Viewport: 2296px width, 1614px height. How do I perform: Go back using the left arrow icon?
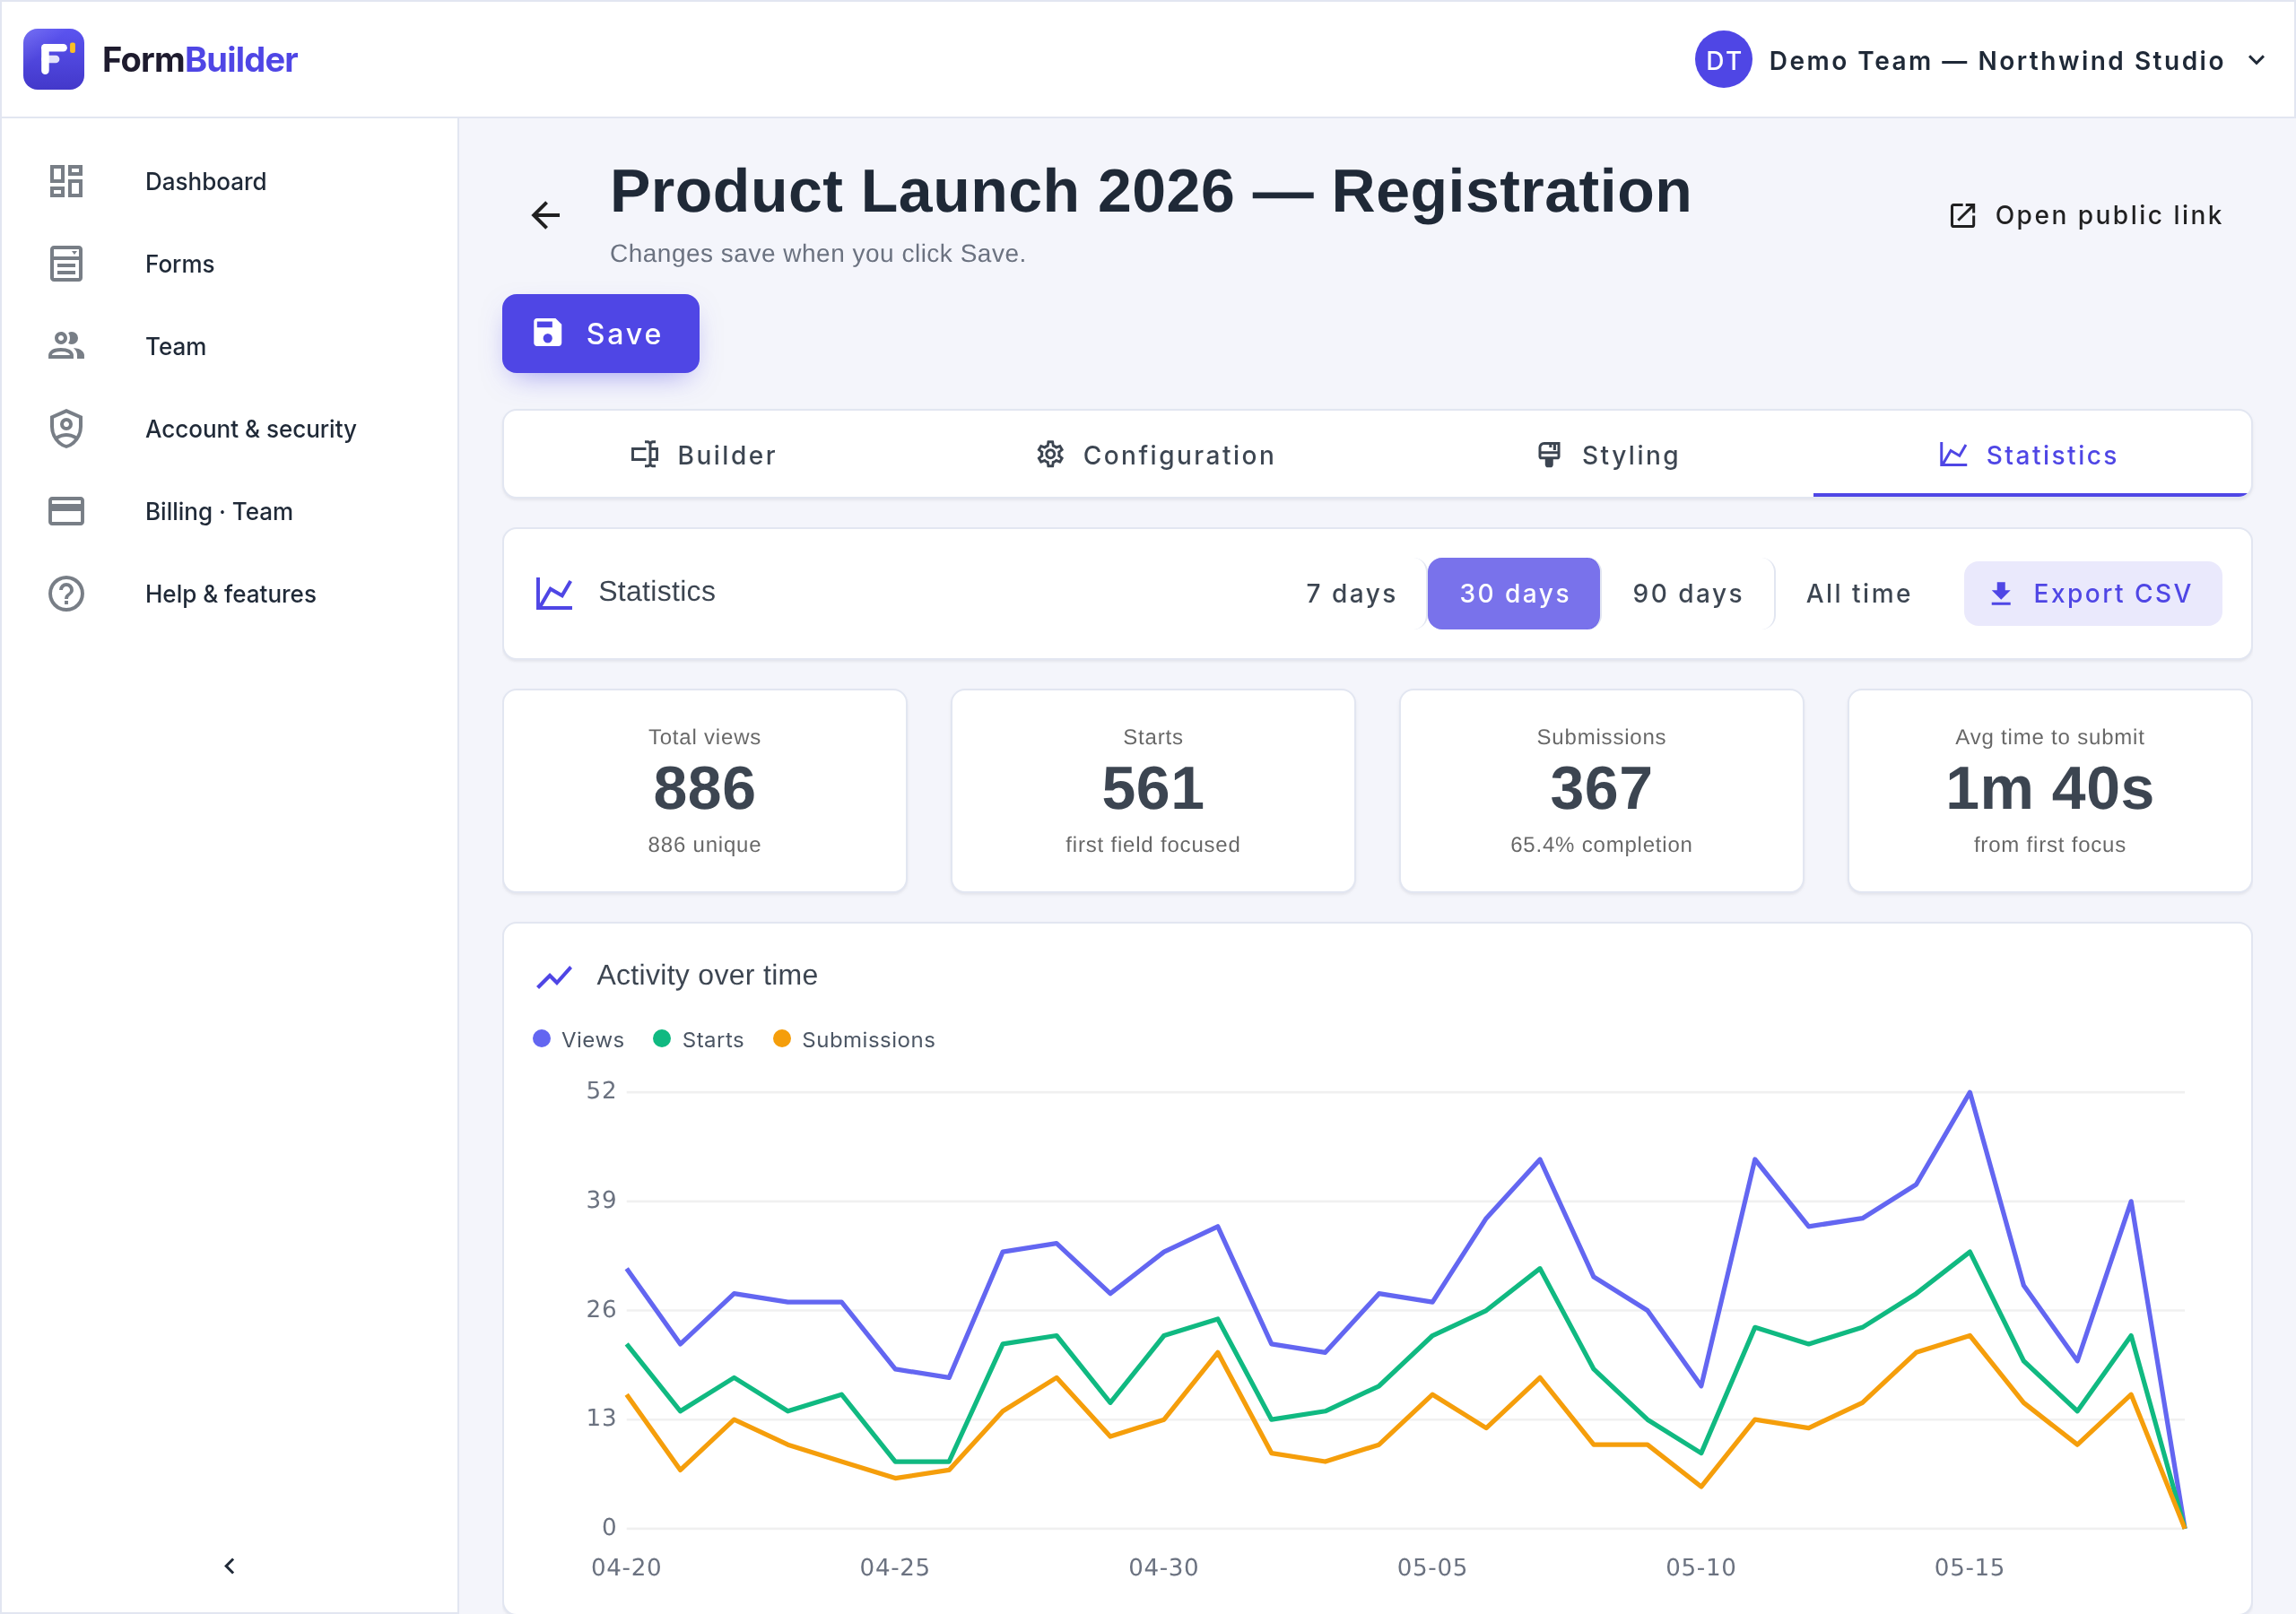pyautogui.click(x=545, y=215)
